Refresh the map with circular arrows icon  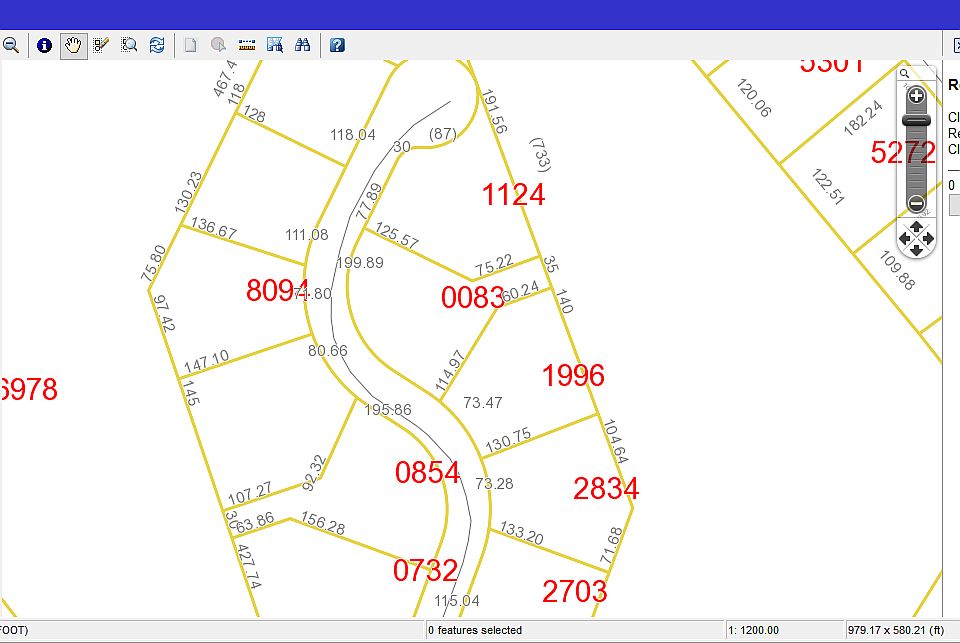click(157, 45)
